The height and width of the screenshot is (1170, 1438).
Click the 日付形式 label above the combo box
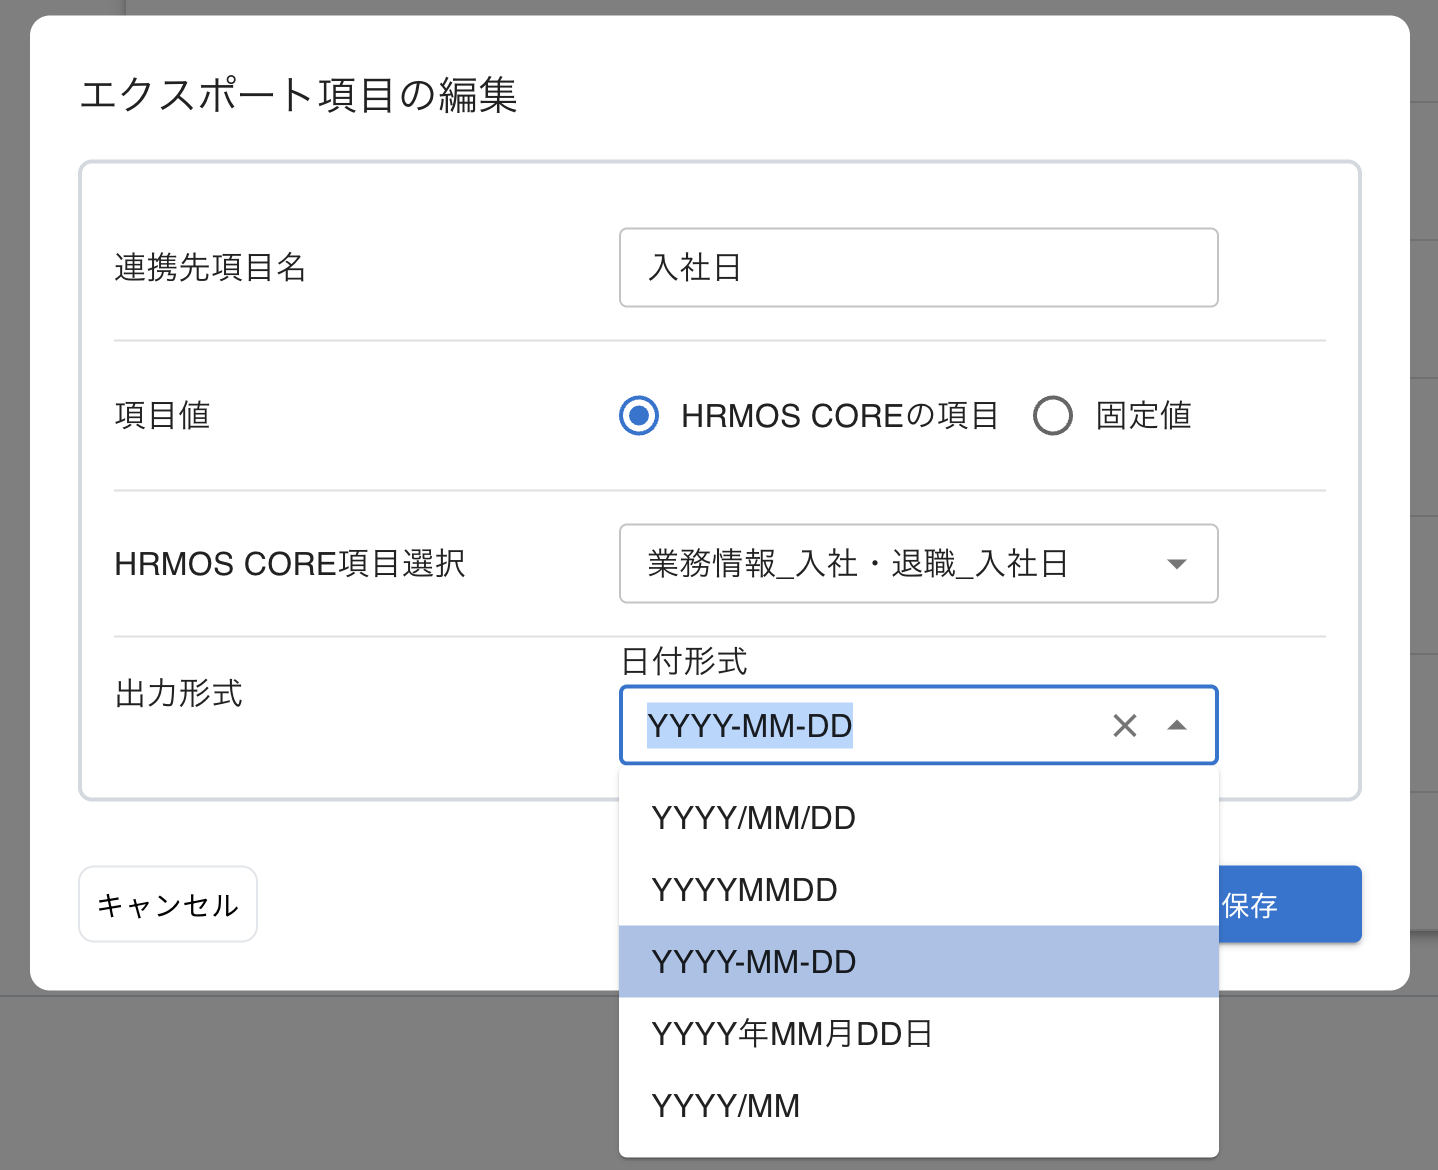coord(684,661)
